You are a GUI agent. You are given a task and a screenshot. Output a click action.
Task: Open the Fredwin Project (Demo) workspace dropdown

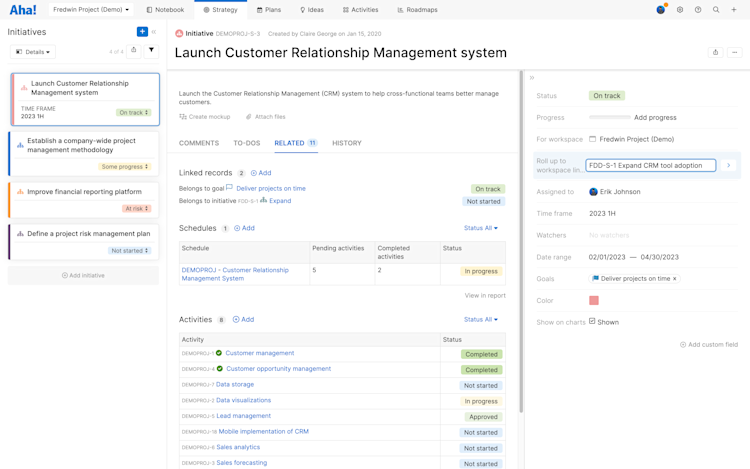(91, 10)
